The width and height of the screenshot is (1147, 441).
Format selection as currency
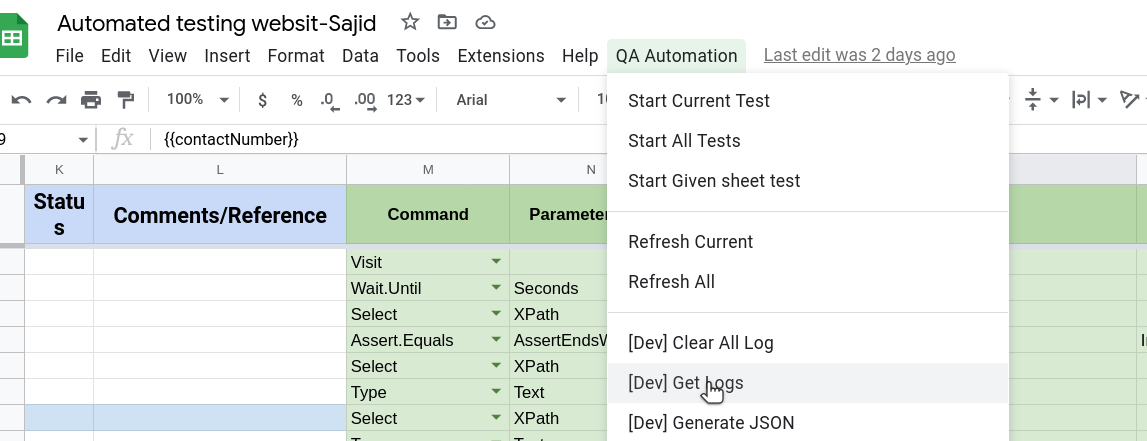click(262, 100)
